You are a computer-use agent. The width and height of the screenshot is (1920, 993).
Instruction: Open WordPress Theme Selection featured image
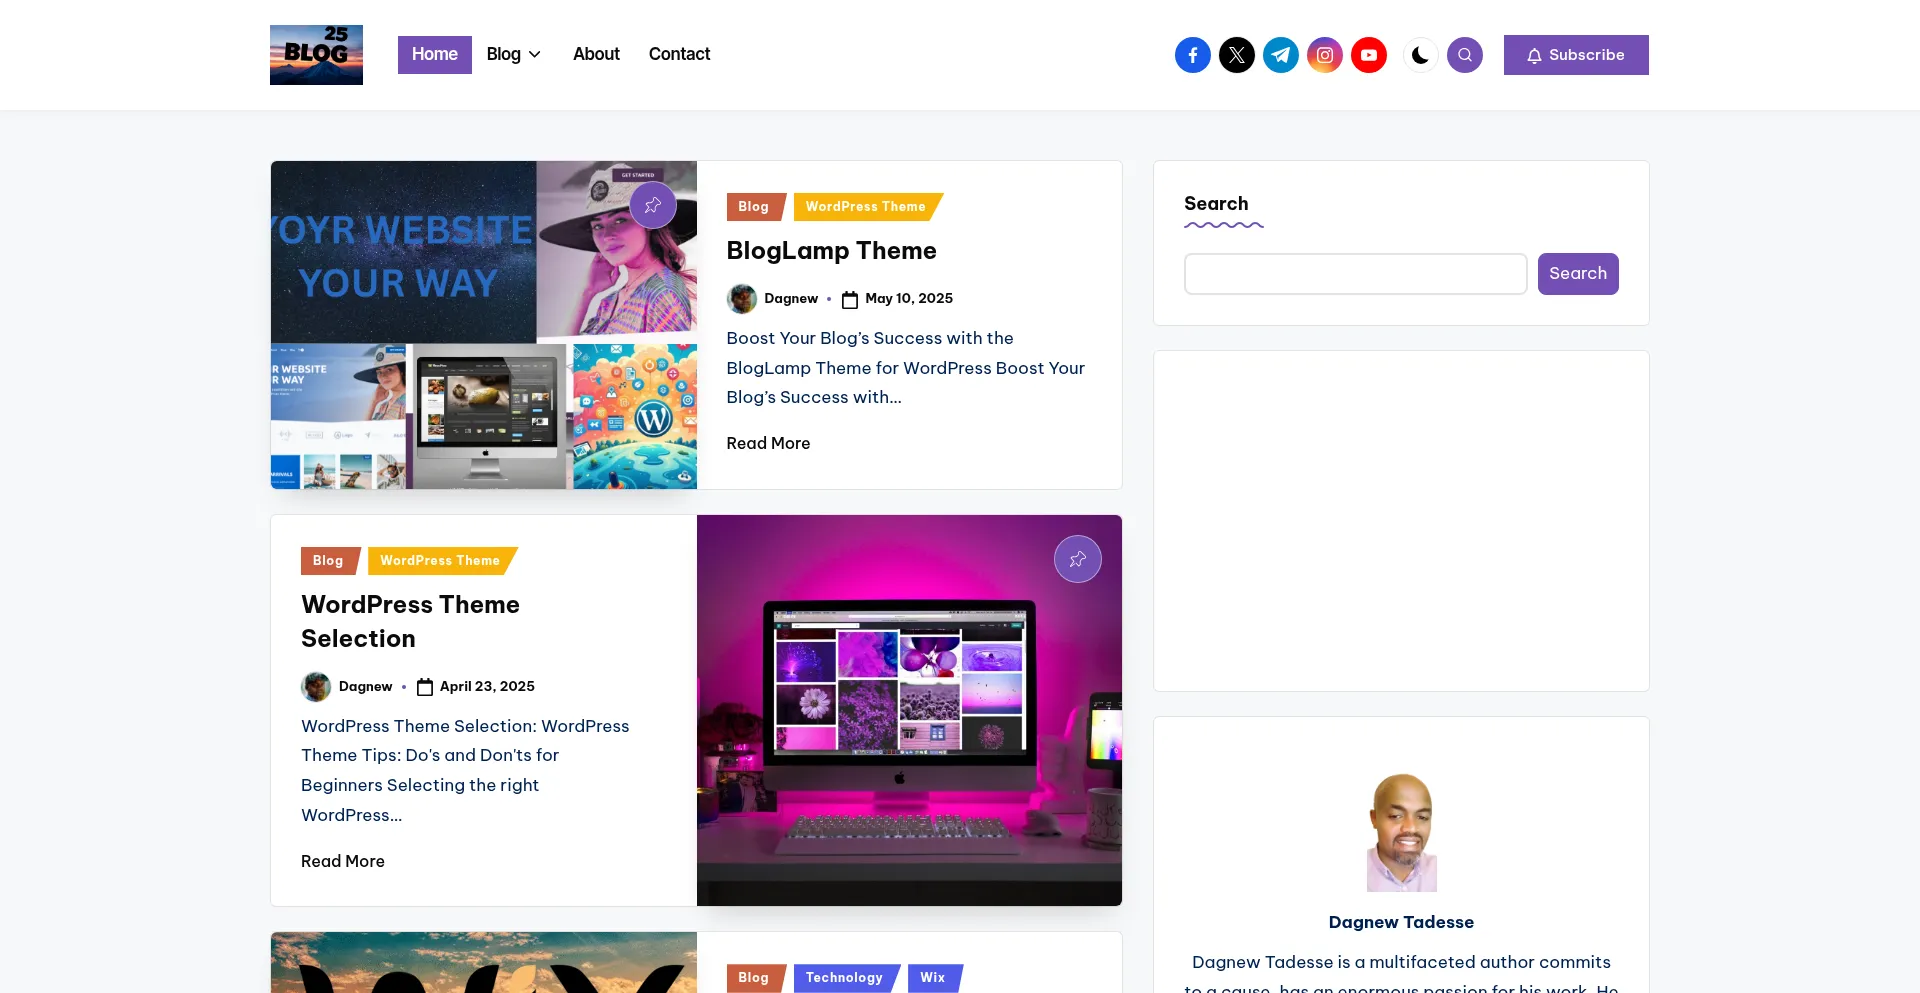pyautogui.click(x=909, y=710)
